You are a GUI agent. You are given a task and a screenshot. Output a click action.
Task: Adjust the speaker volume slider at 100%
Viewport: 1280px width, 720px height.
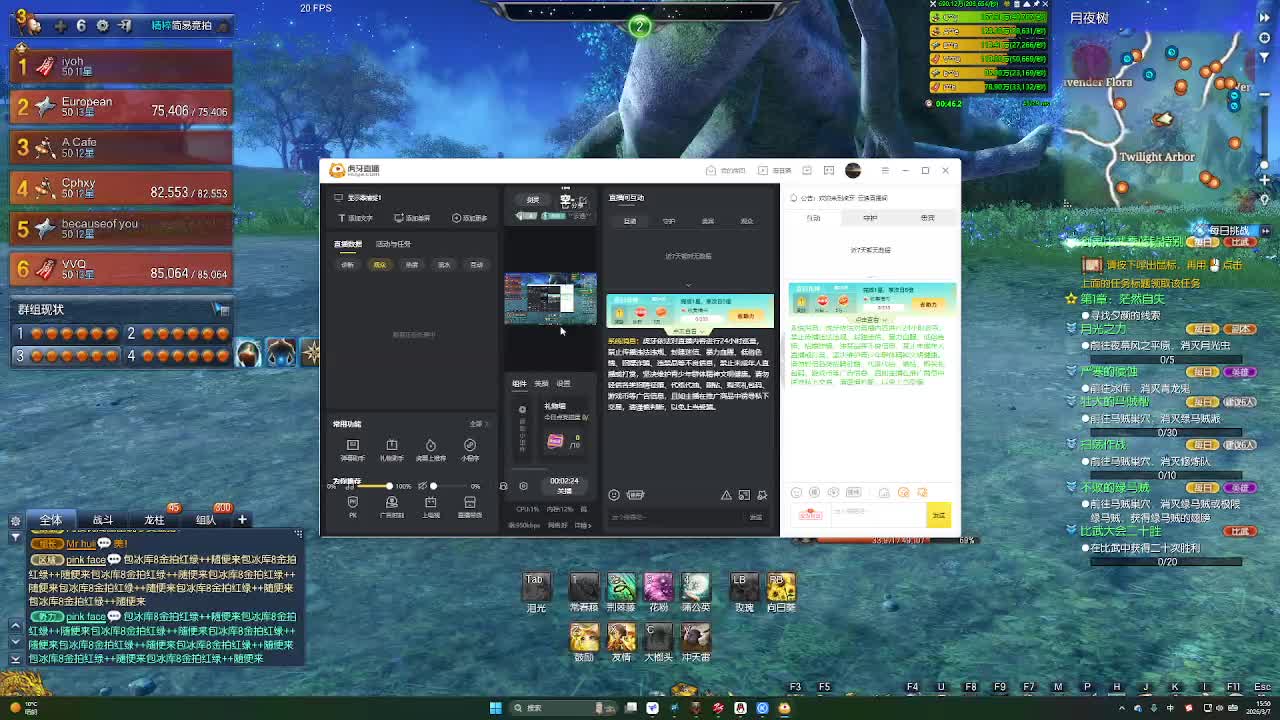coord(389,486)
